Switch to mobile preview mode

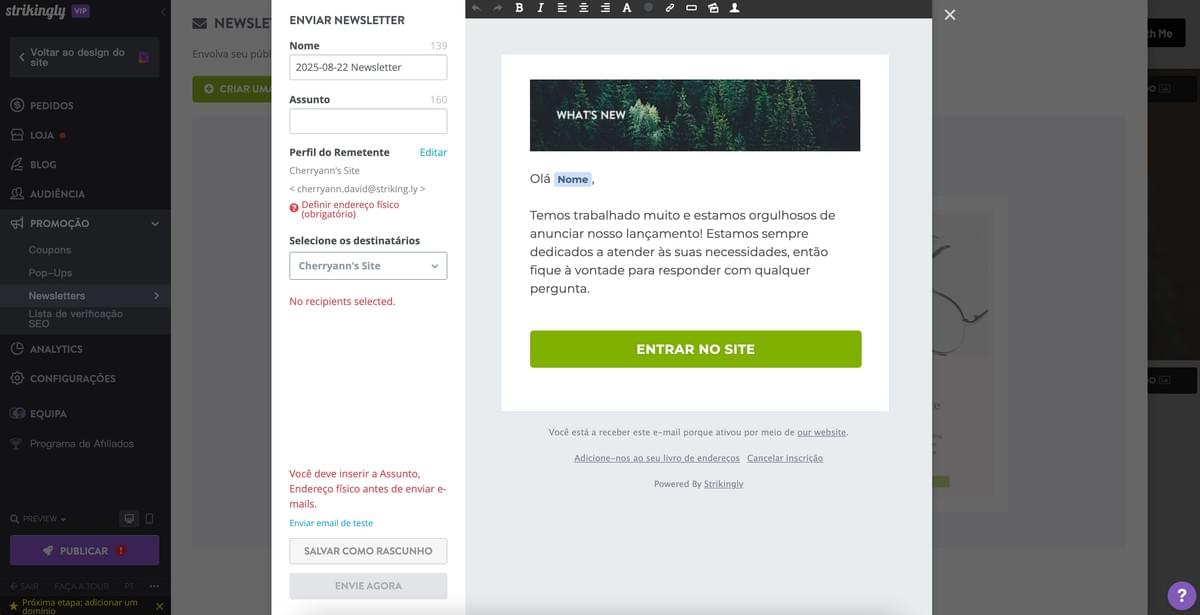point(149,519)
